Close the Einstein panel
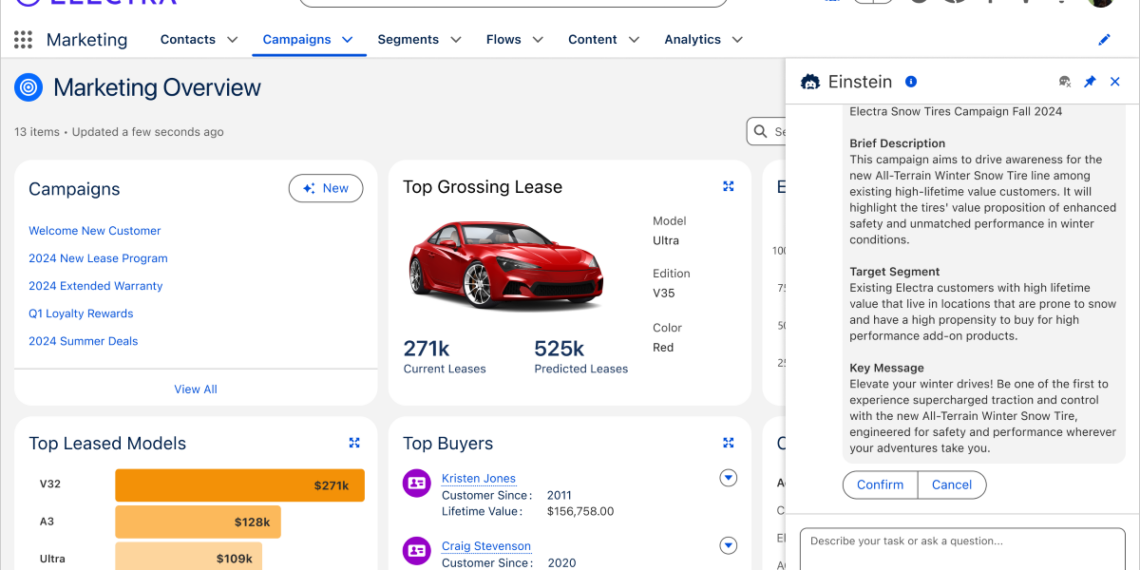Image resolution: width=1140 pixels, height=570 pixels. (1116, 82)
